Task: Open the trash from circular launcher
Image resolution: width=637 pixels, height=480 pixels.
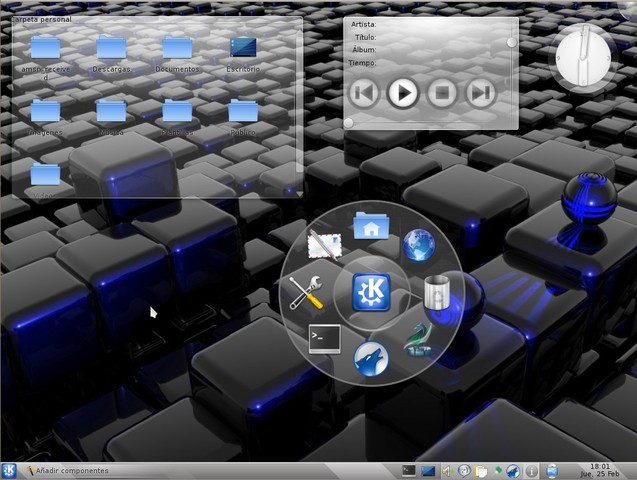Action: pos(437,292)
